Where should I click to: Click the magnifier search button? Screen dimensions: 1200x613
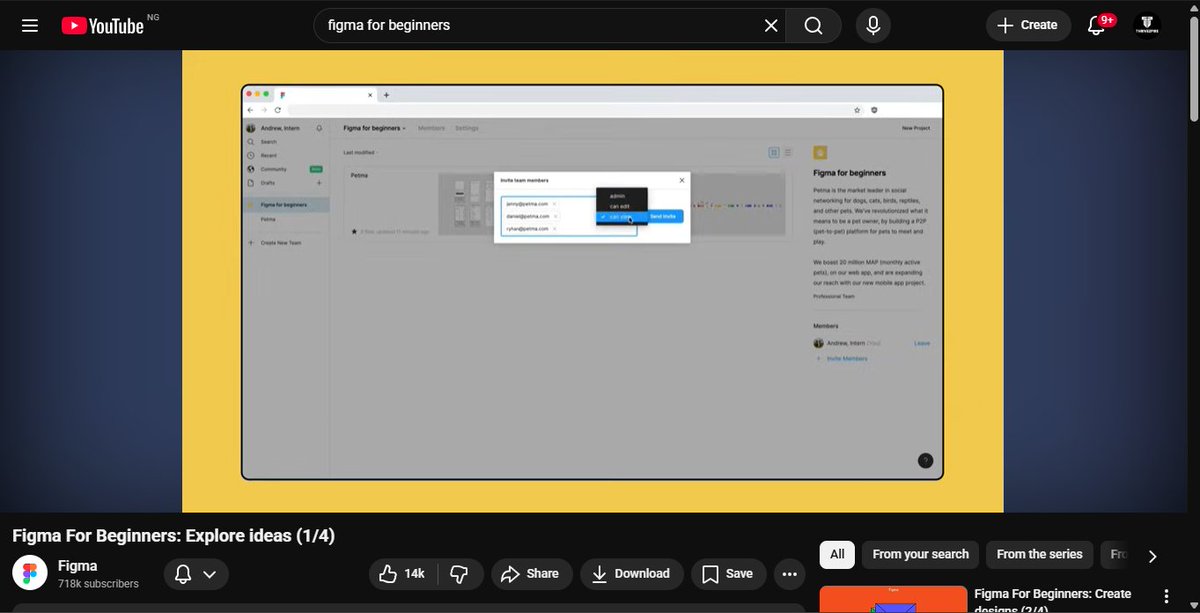(813, 25)
